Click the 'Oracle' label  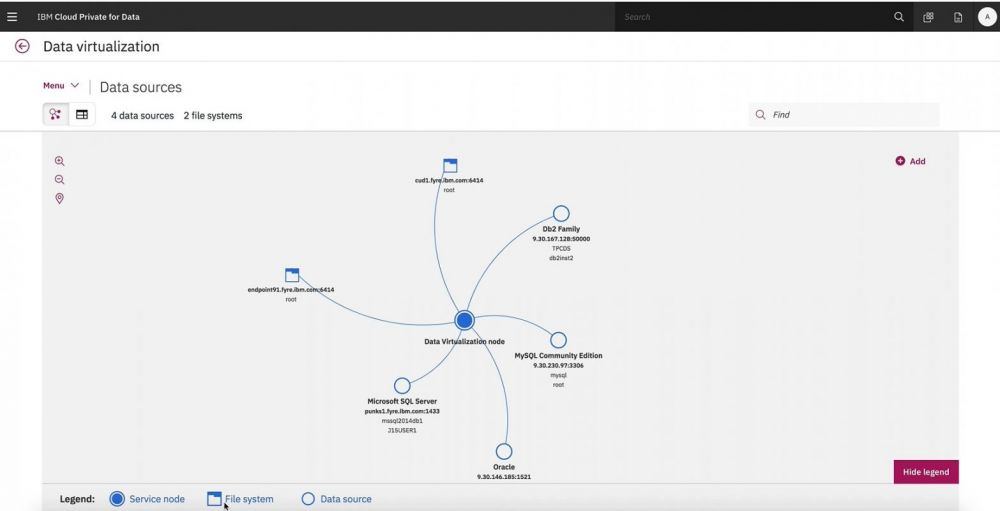pos(504,467)
